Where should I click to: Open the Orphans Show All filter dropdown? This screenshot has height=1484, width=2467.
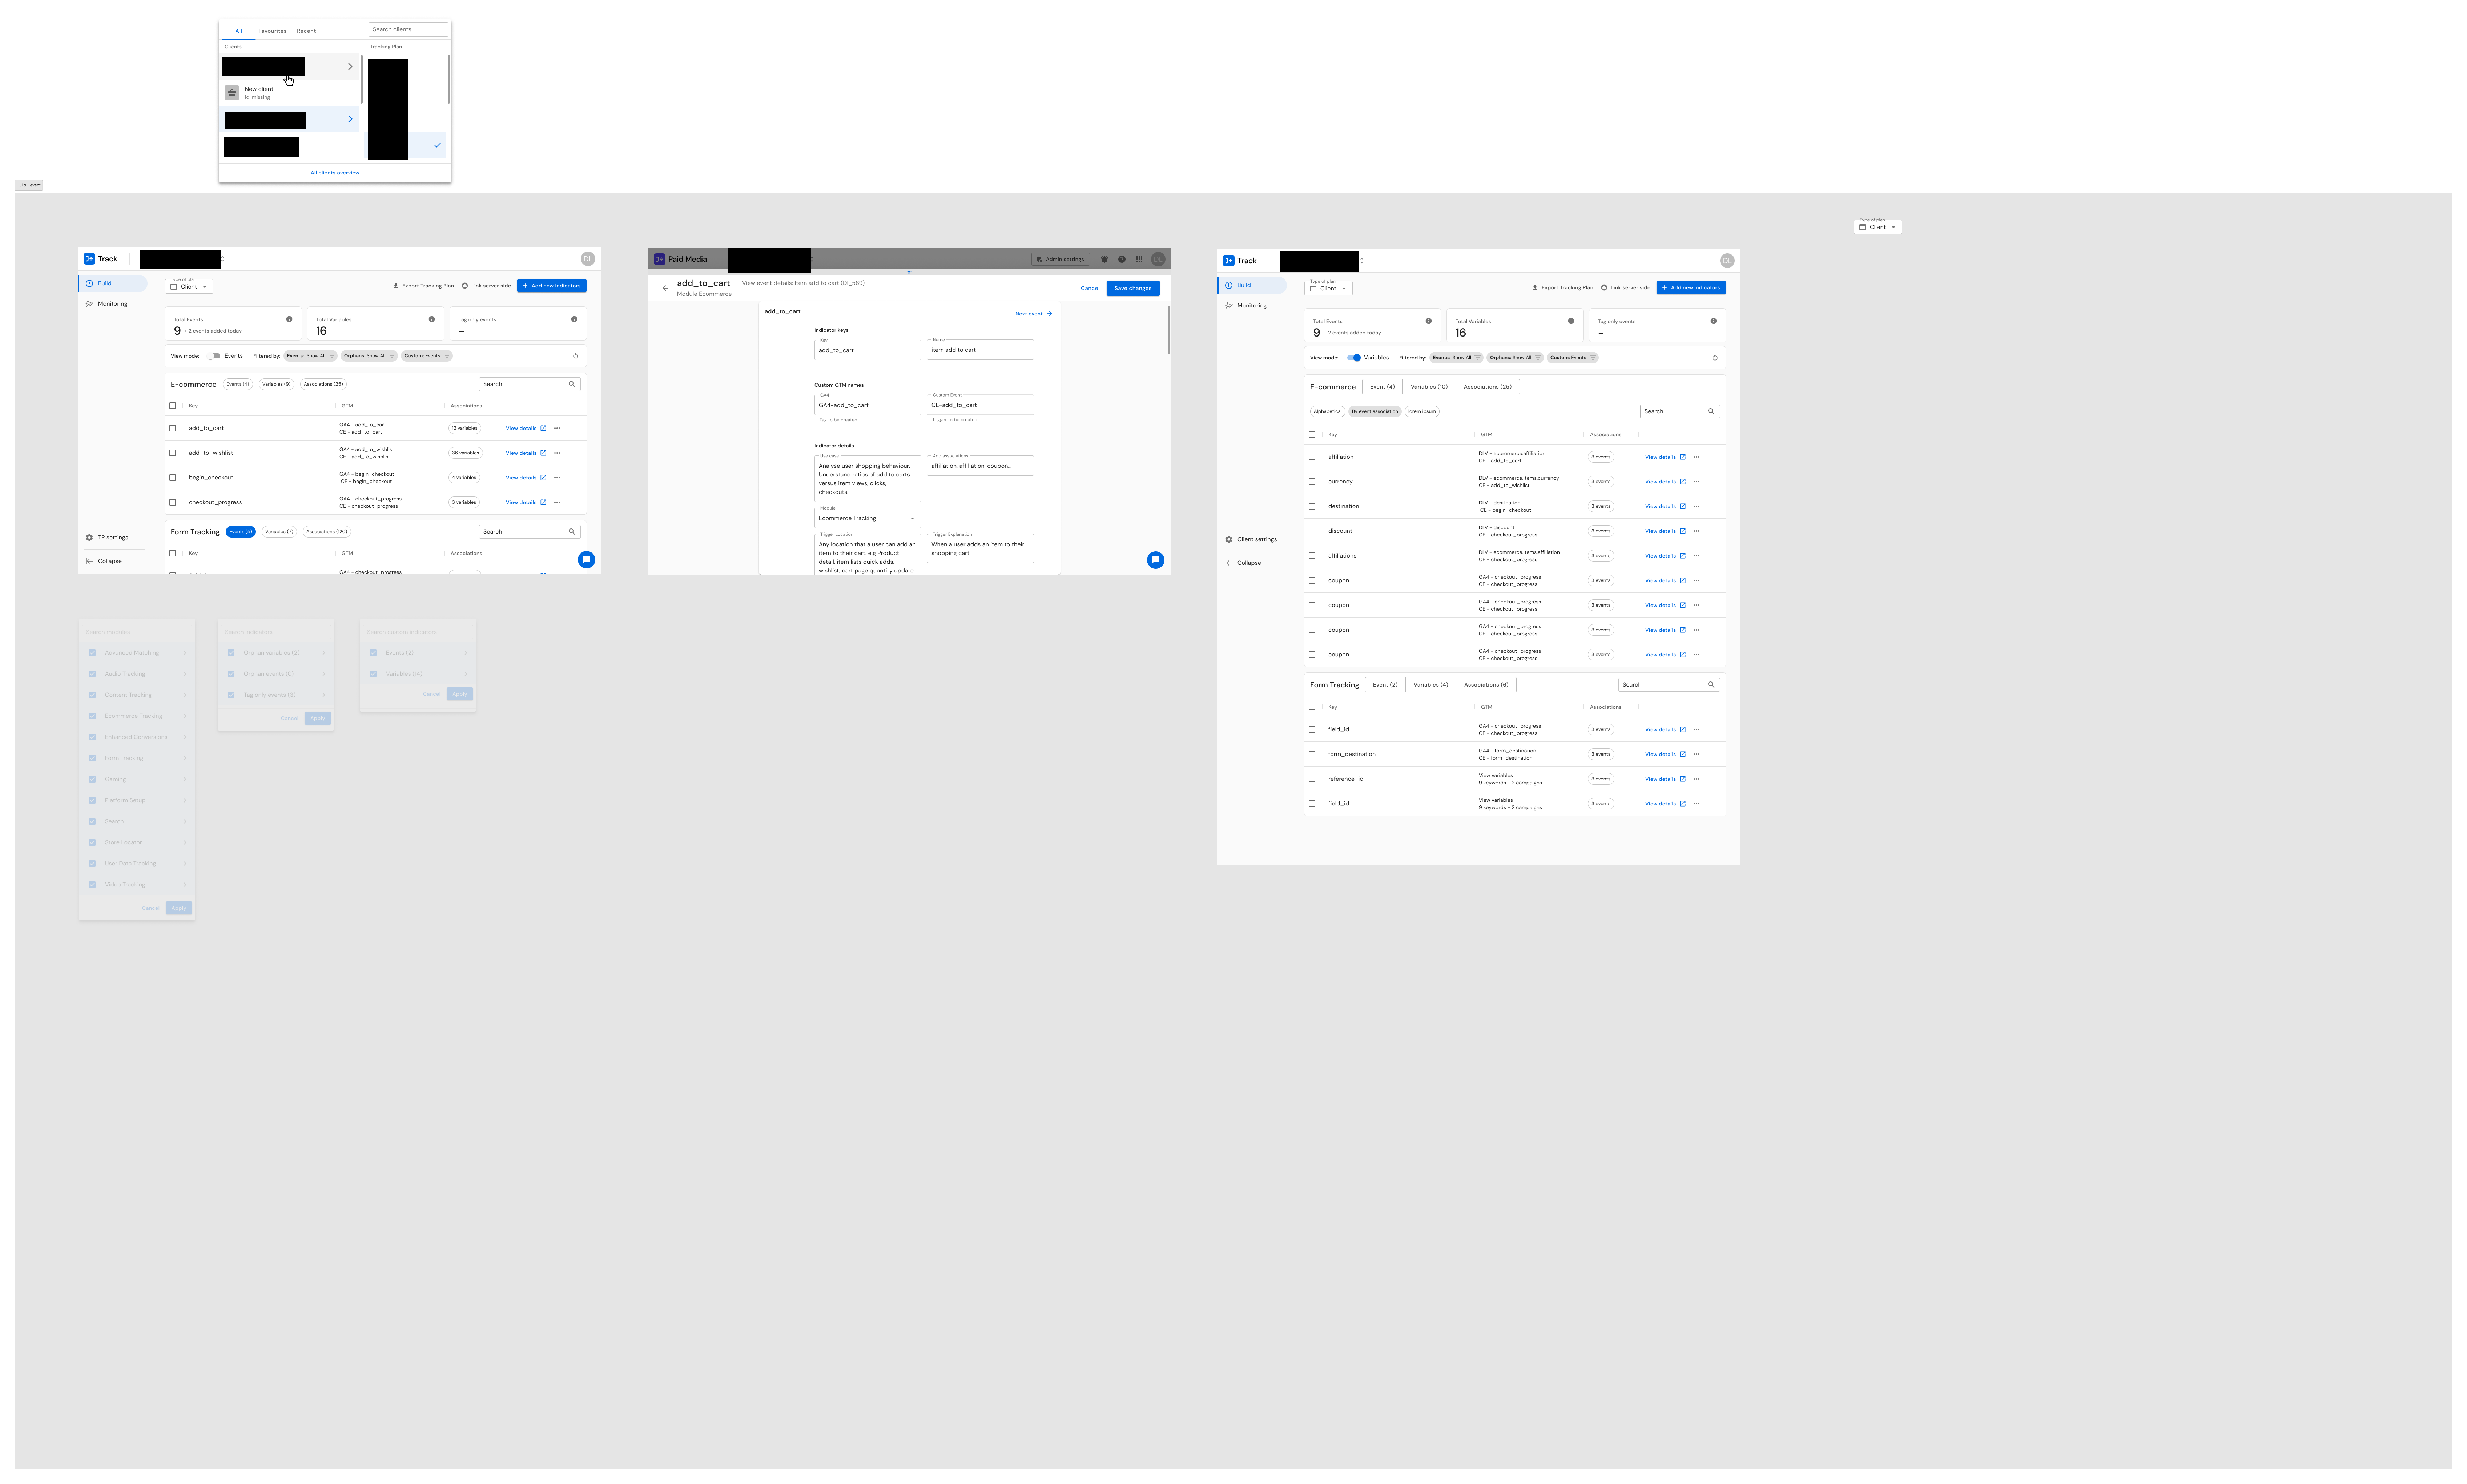pos(369,355)
